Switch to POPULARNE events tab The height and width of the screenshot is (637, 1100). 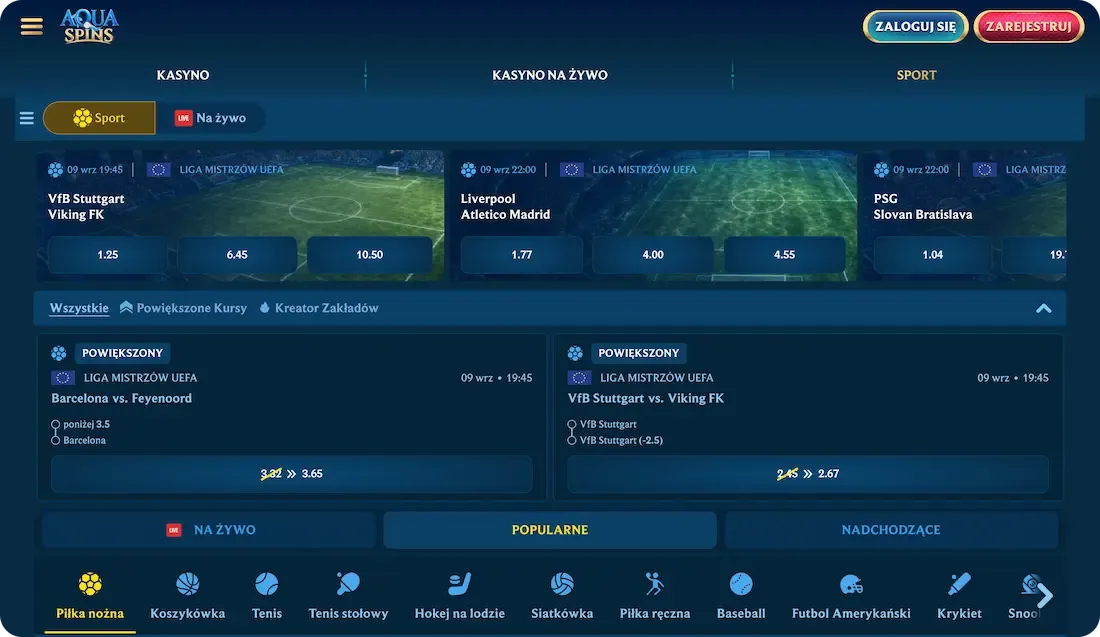(x=550, y=530)
